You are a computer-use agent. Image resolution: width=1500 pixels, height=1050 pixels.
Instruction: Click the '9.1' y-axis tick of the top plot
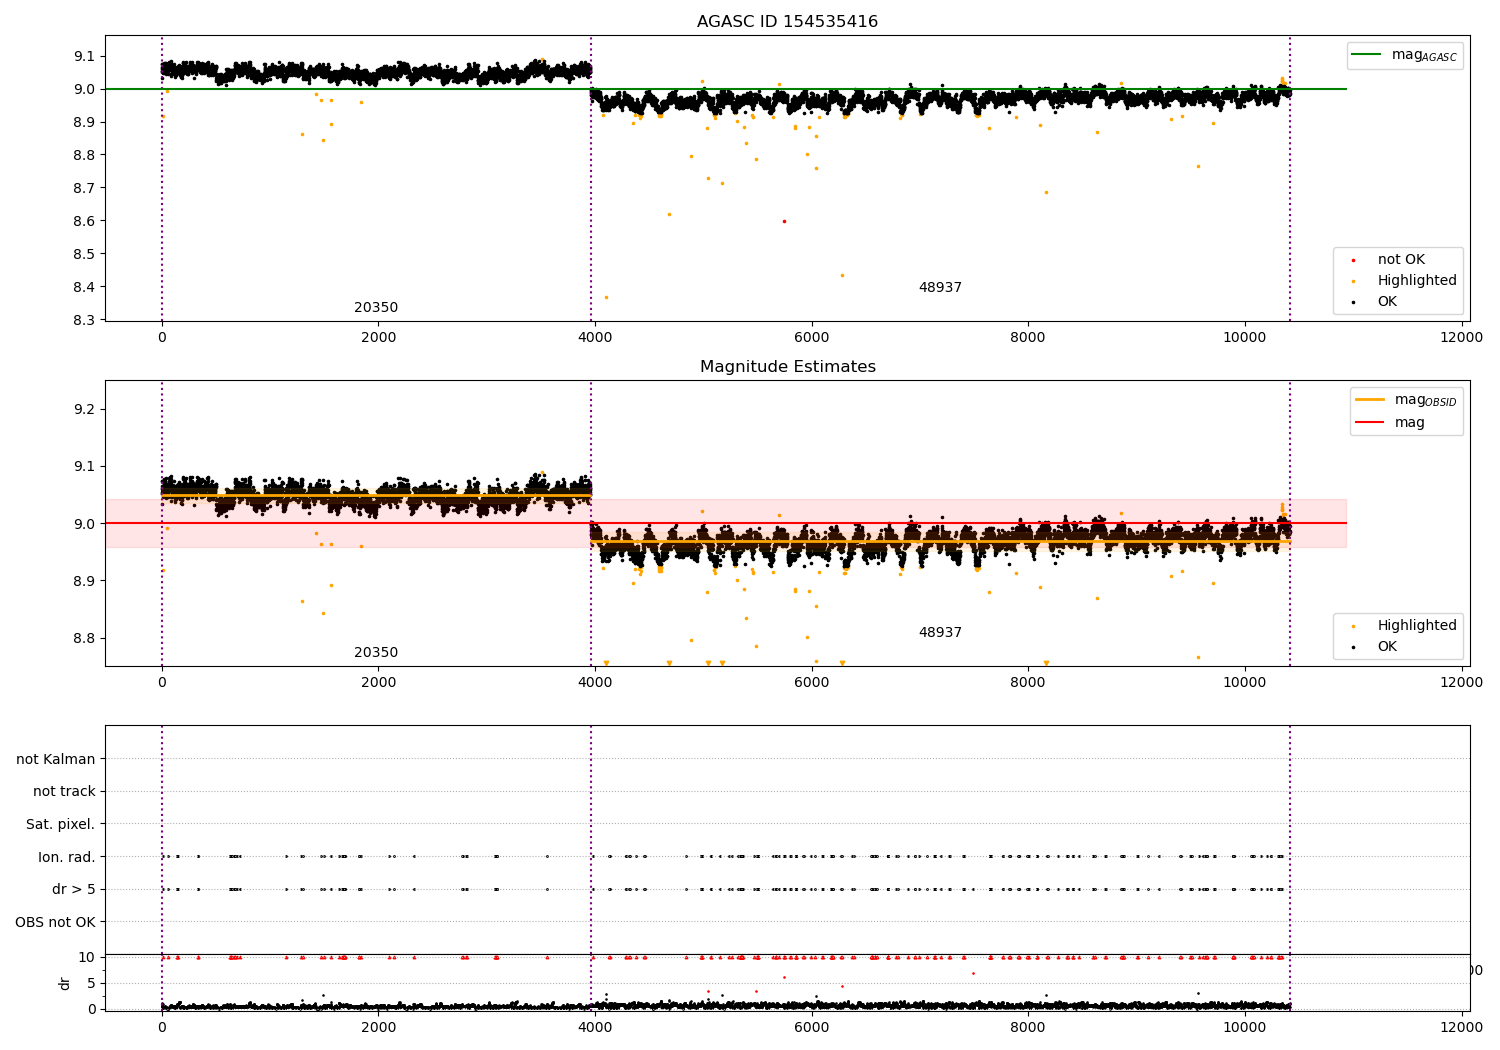tap(85, 56)
